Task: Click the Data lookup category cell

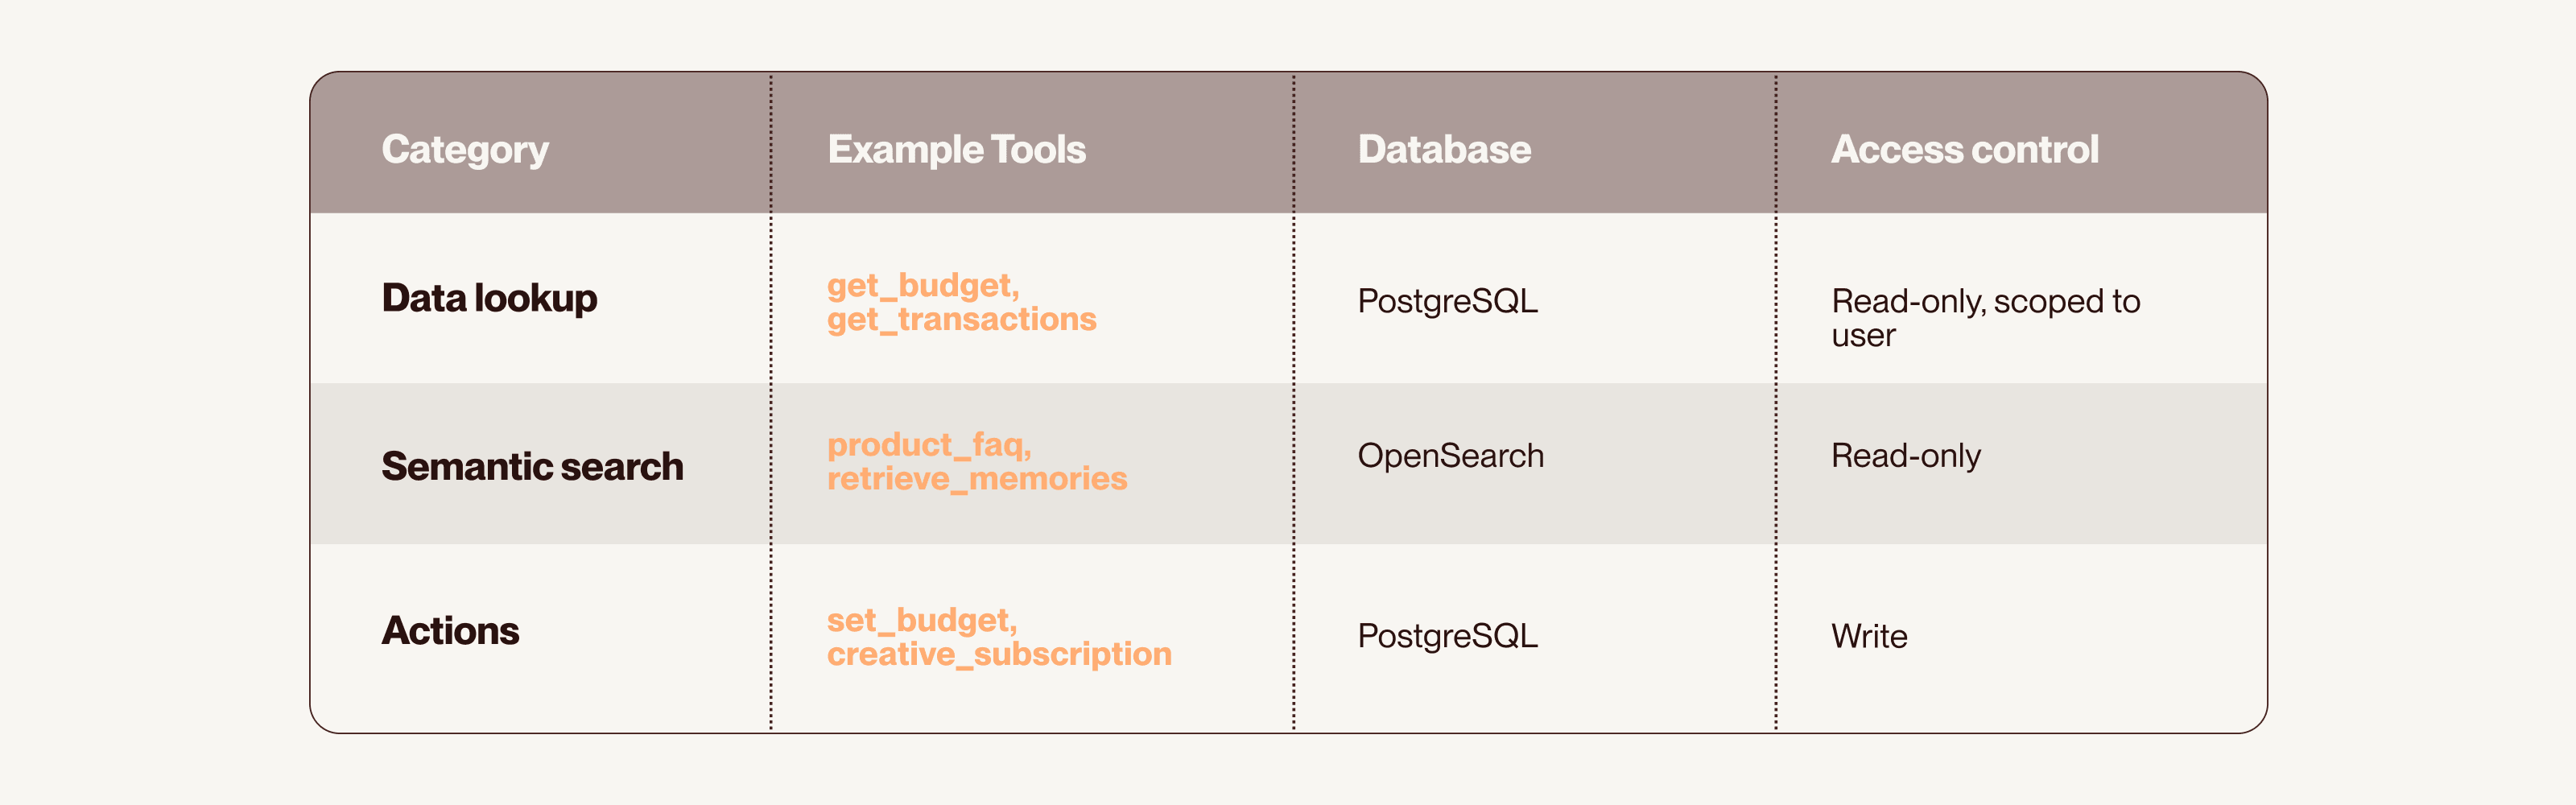Action: (489, 298)
